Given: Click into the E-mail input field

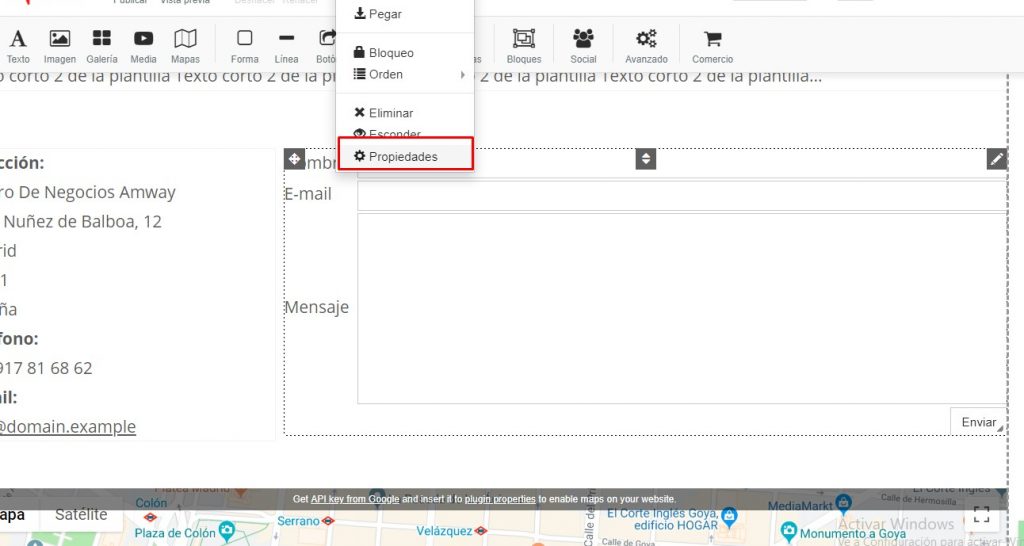Looking at the screenshot, I should (x=680, y=195).
